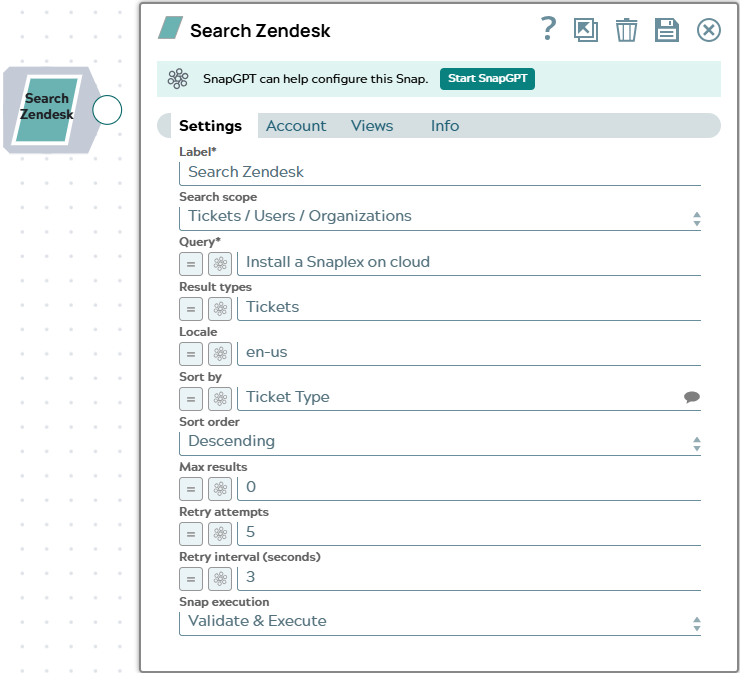The image size is (740, 673).
Task: Click SnapGPT icon beside Locale field
Action: tap(220, 353)
